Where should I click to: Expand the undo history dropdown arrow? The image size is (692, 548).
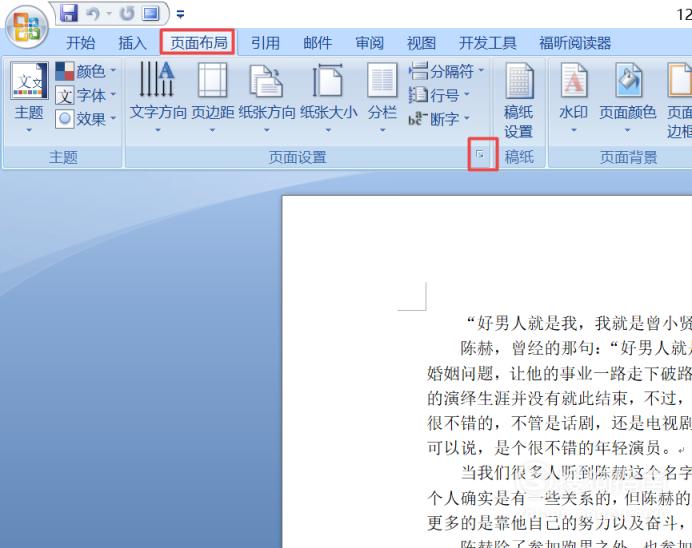(109, 14)
